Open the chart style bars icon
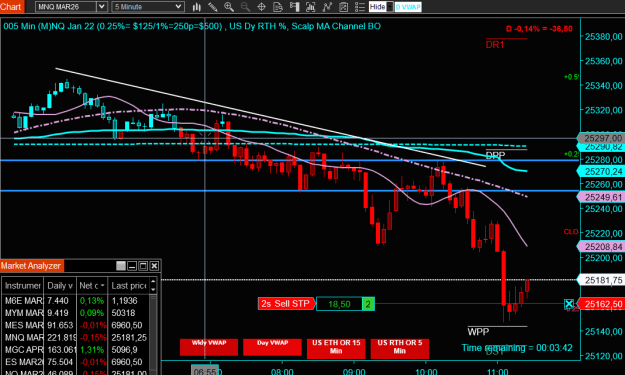 tap(197, 7)
